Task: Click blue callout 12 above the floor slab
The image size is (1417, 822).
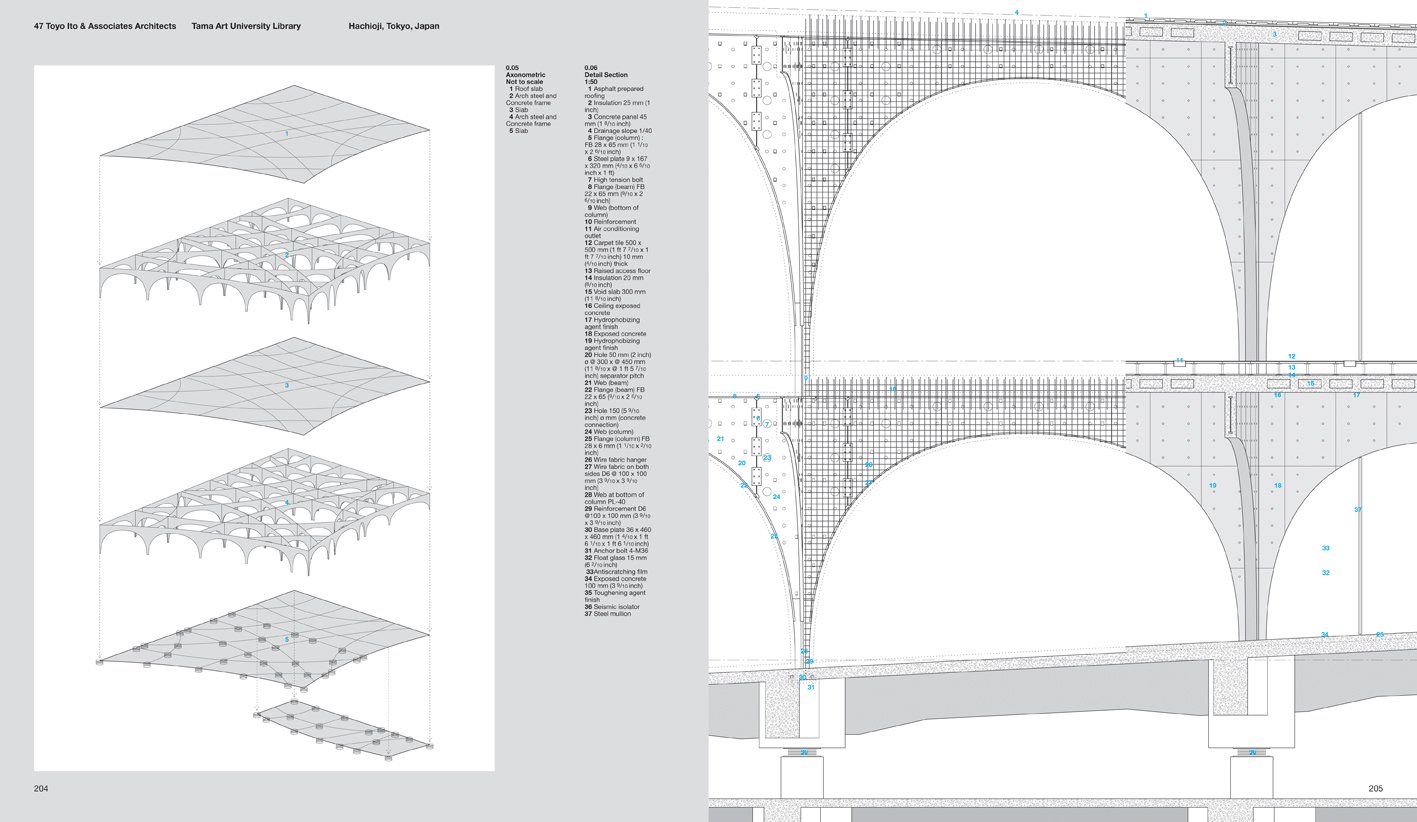Action: pyautogui.click(x=1291, y=357)
